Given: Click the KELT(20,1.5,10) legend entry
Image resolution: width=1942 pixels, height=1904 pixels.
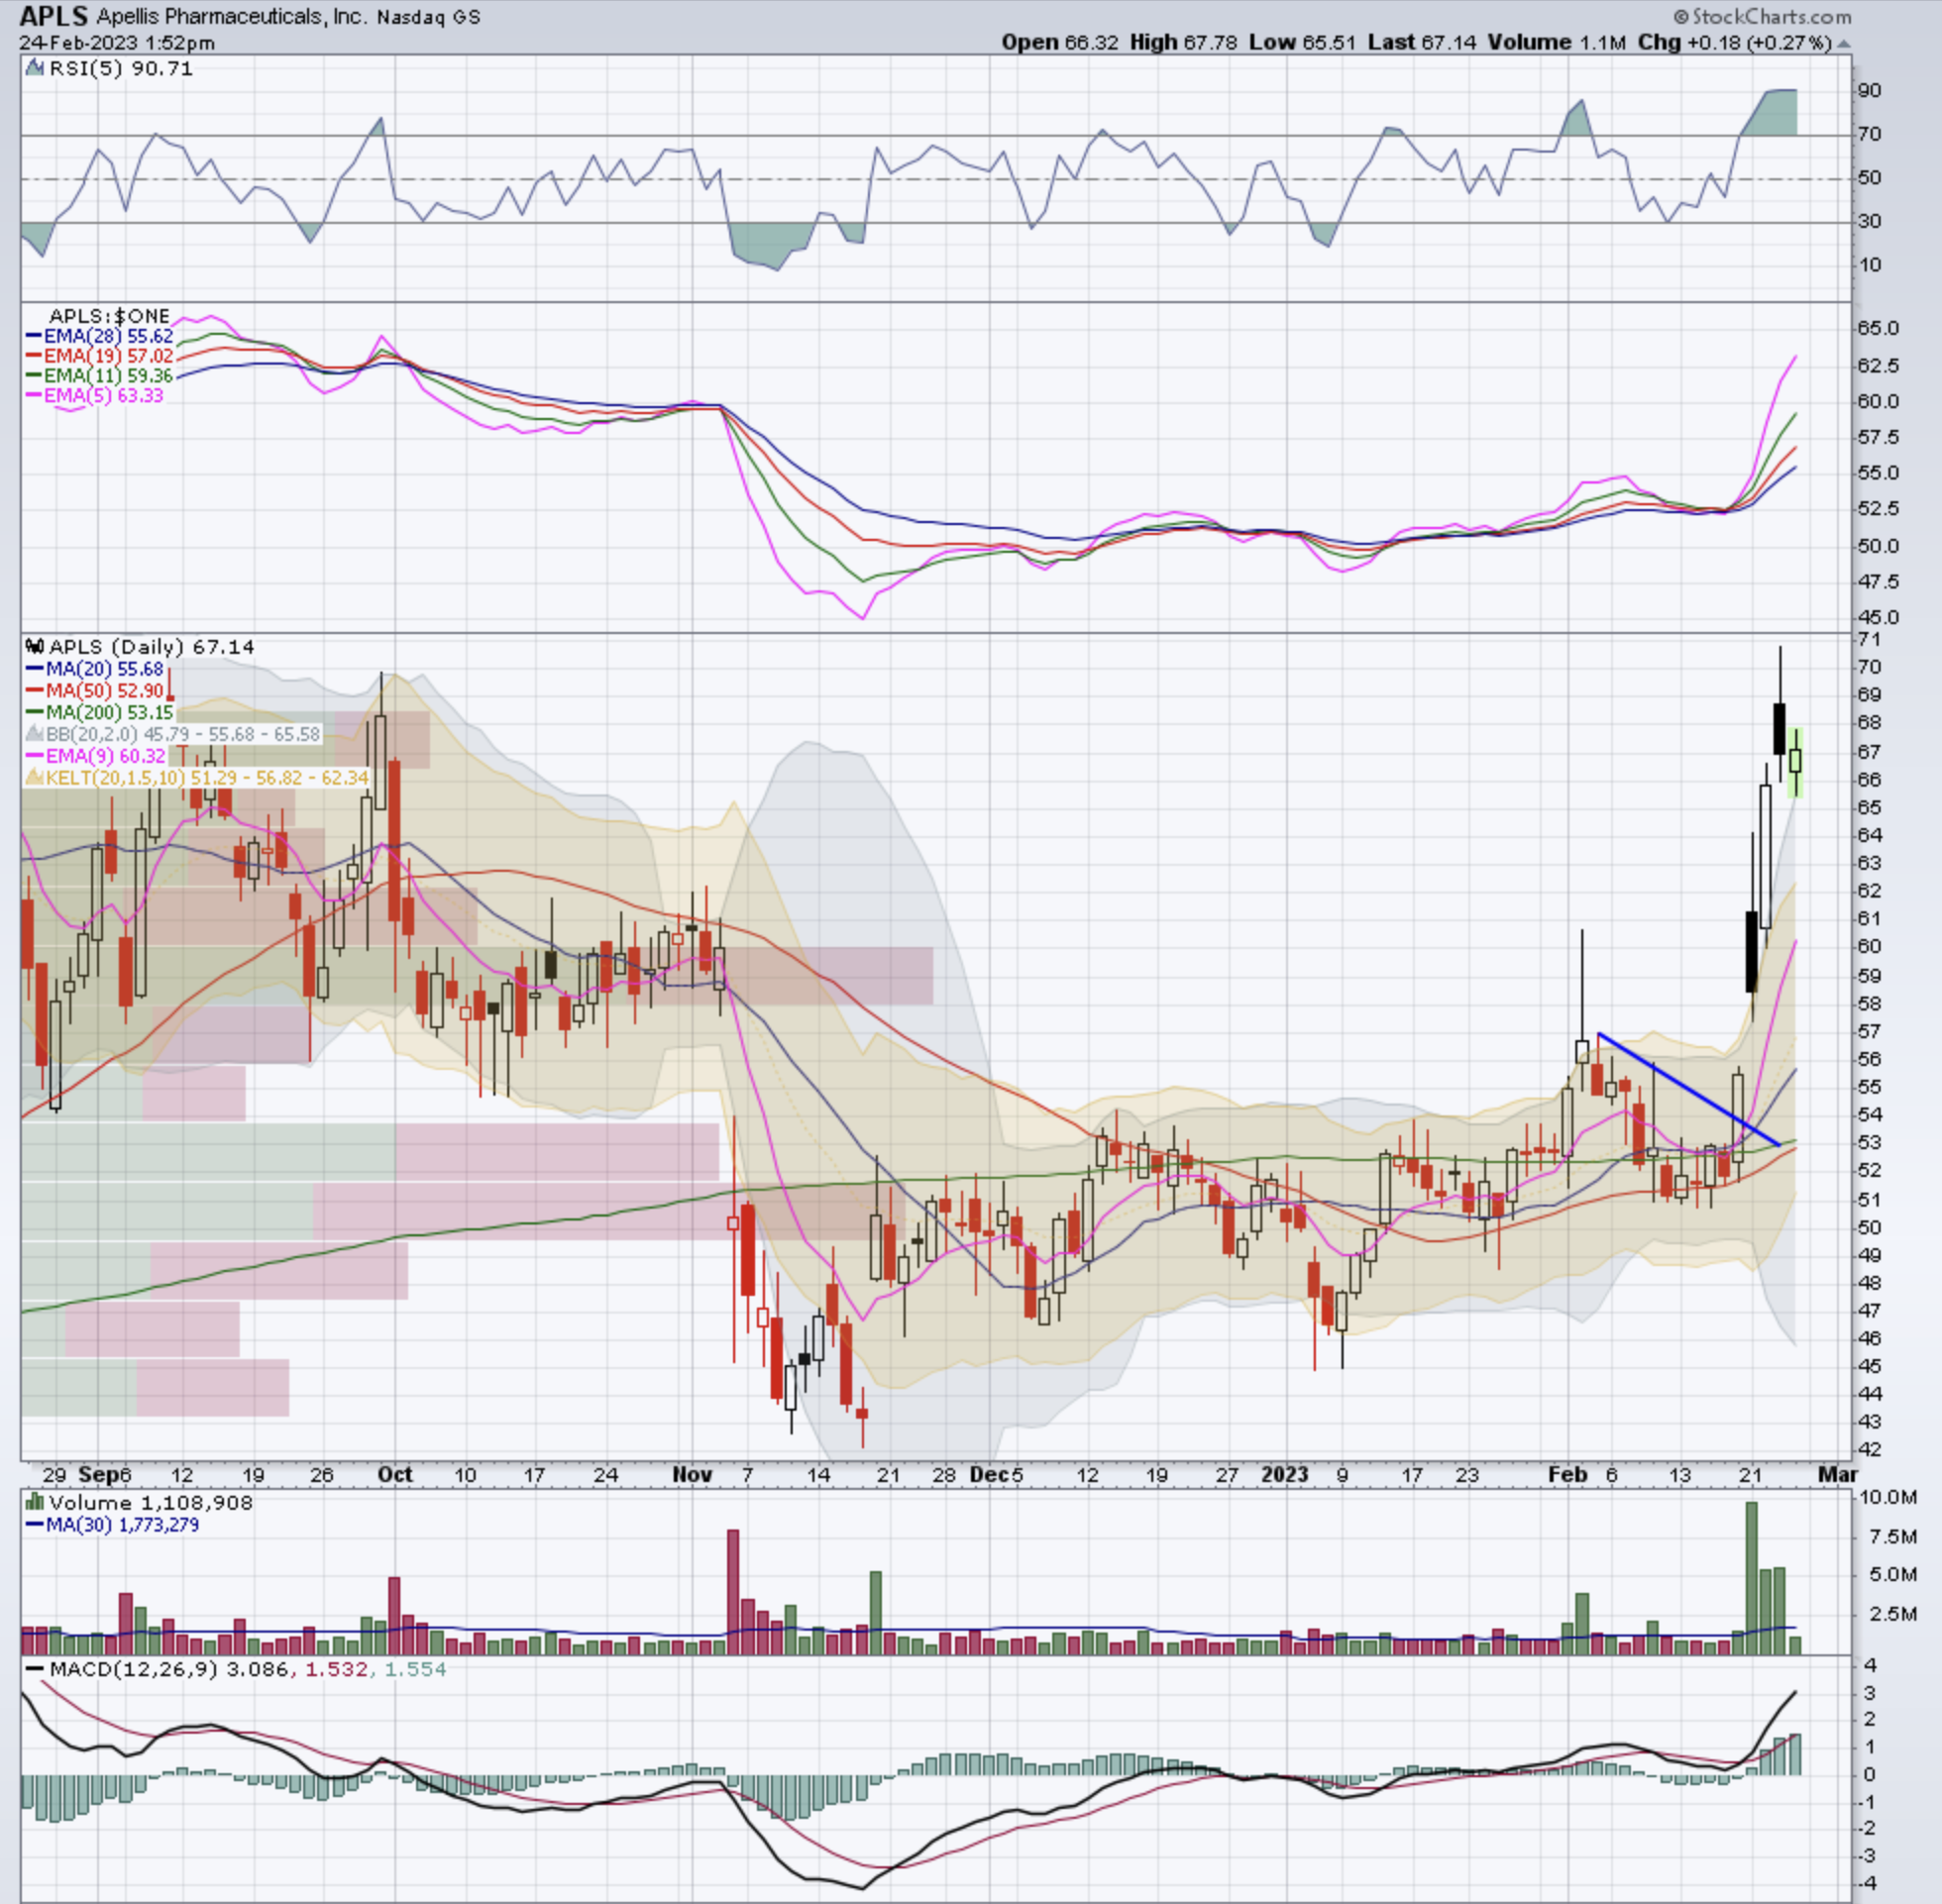Looking at the screenshot, I should point(208,777).
